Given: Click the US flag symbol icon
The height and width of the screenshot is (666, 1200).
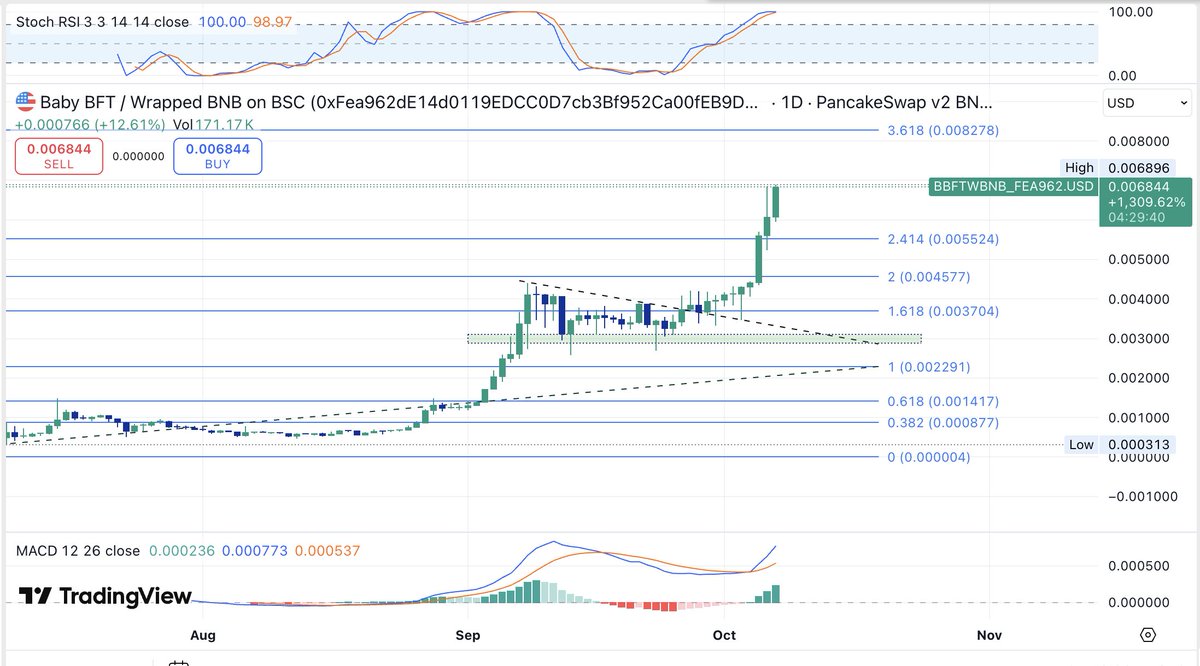Looking at the screenshot, I should (24, 102).
